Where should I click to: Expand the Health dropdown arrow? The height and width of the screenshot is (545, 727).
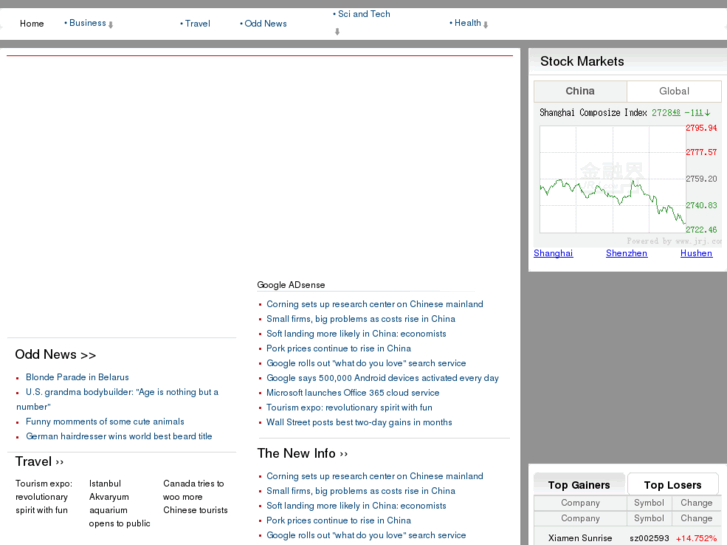click(x=485, y=25)
